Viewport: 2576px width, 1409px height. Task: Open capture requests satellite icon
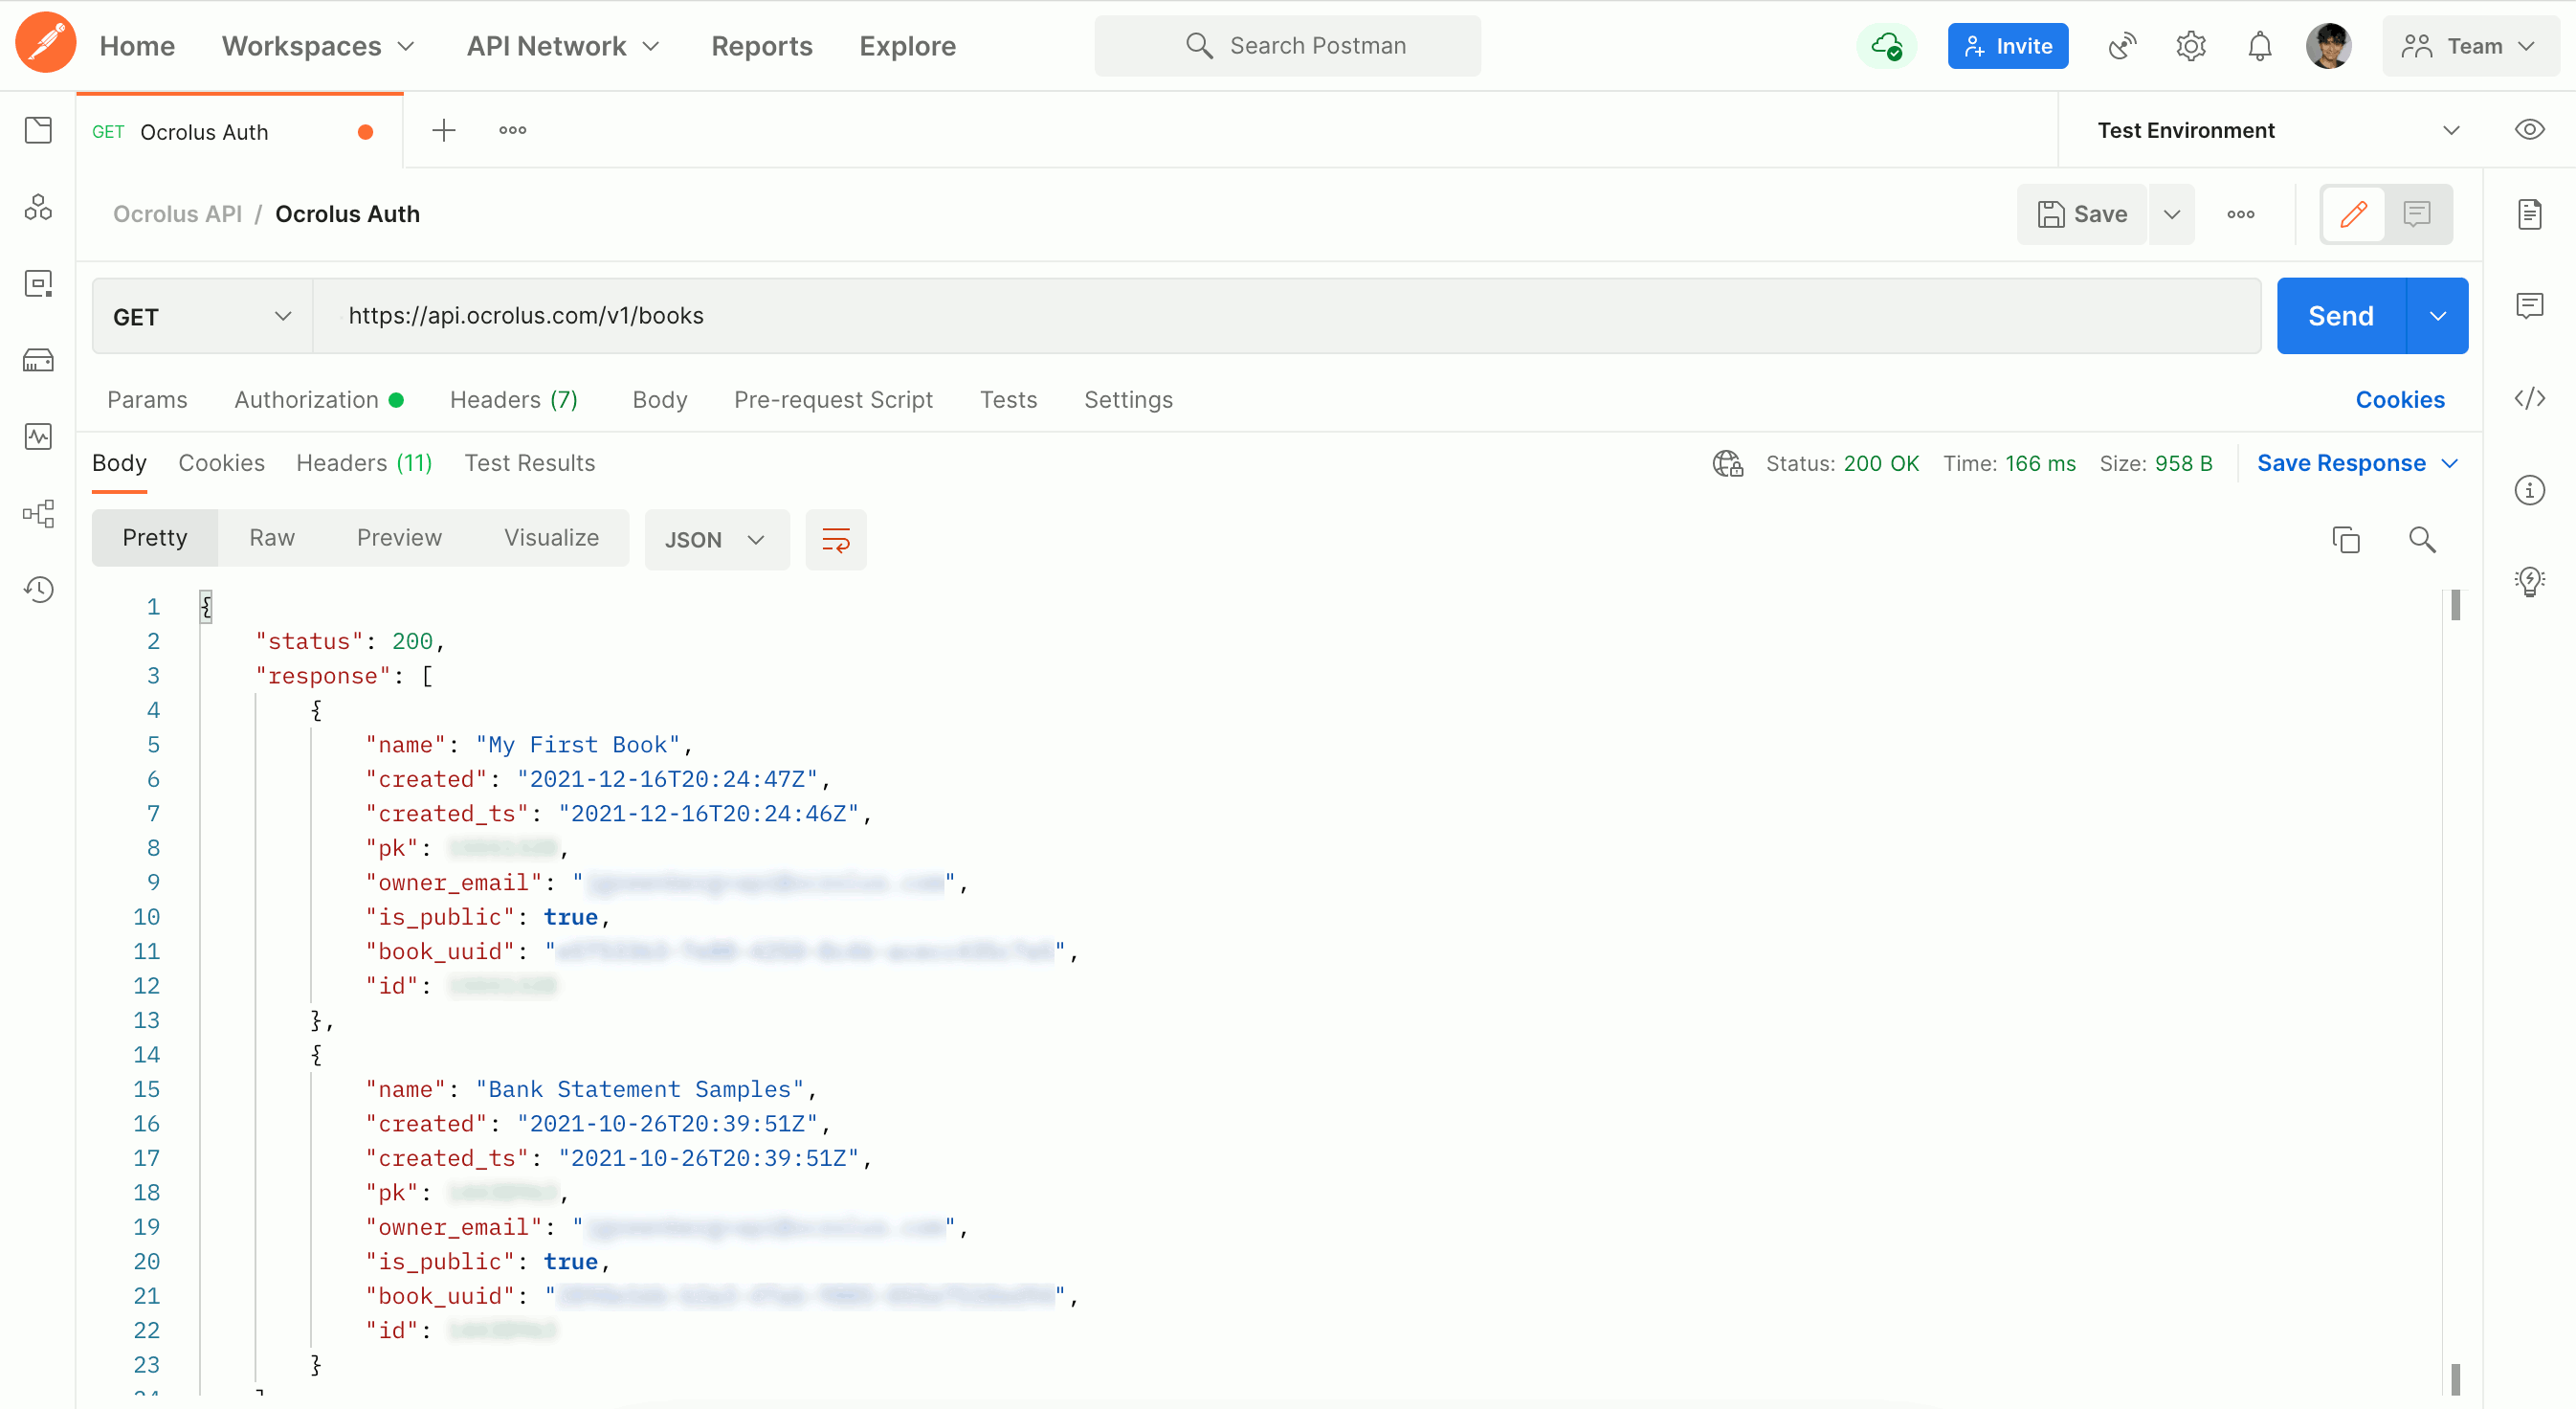pyautogui.click(x=2122, y=46)
